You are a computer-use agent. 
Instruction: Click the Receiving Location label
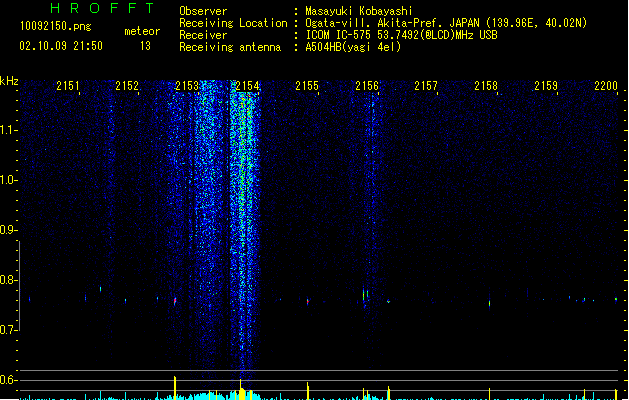pos(233,23)
